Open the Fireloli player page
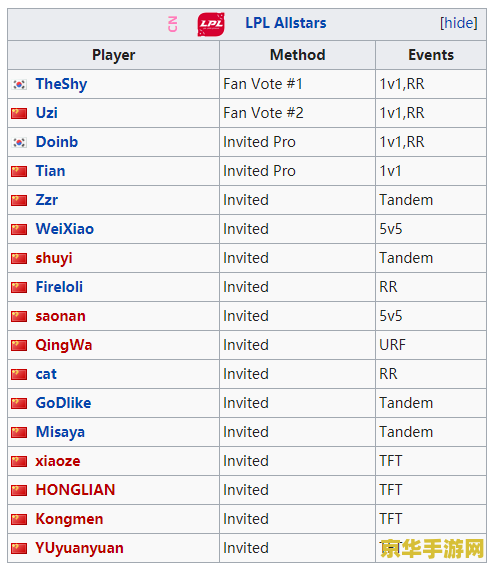 click(59, 287)
